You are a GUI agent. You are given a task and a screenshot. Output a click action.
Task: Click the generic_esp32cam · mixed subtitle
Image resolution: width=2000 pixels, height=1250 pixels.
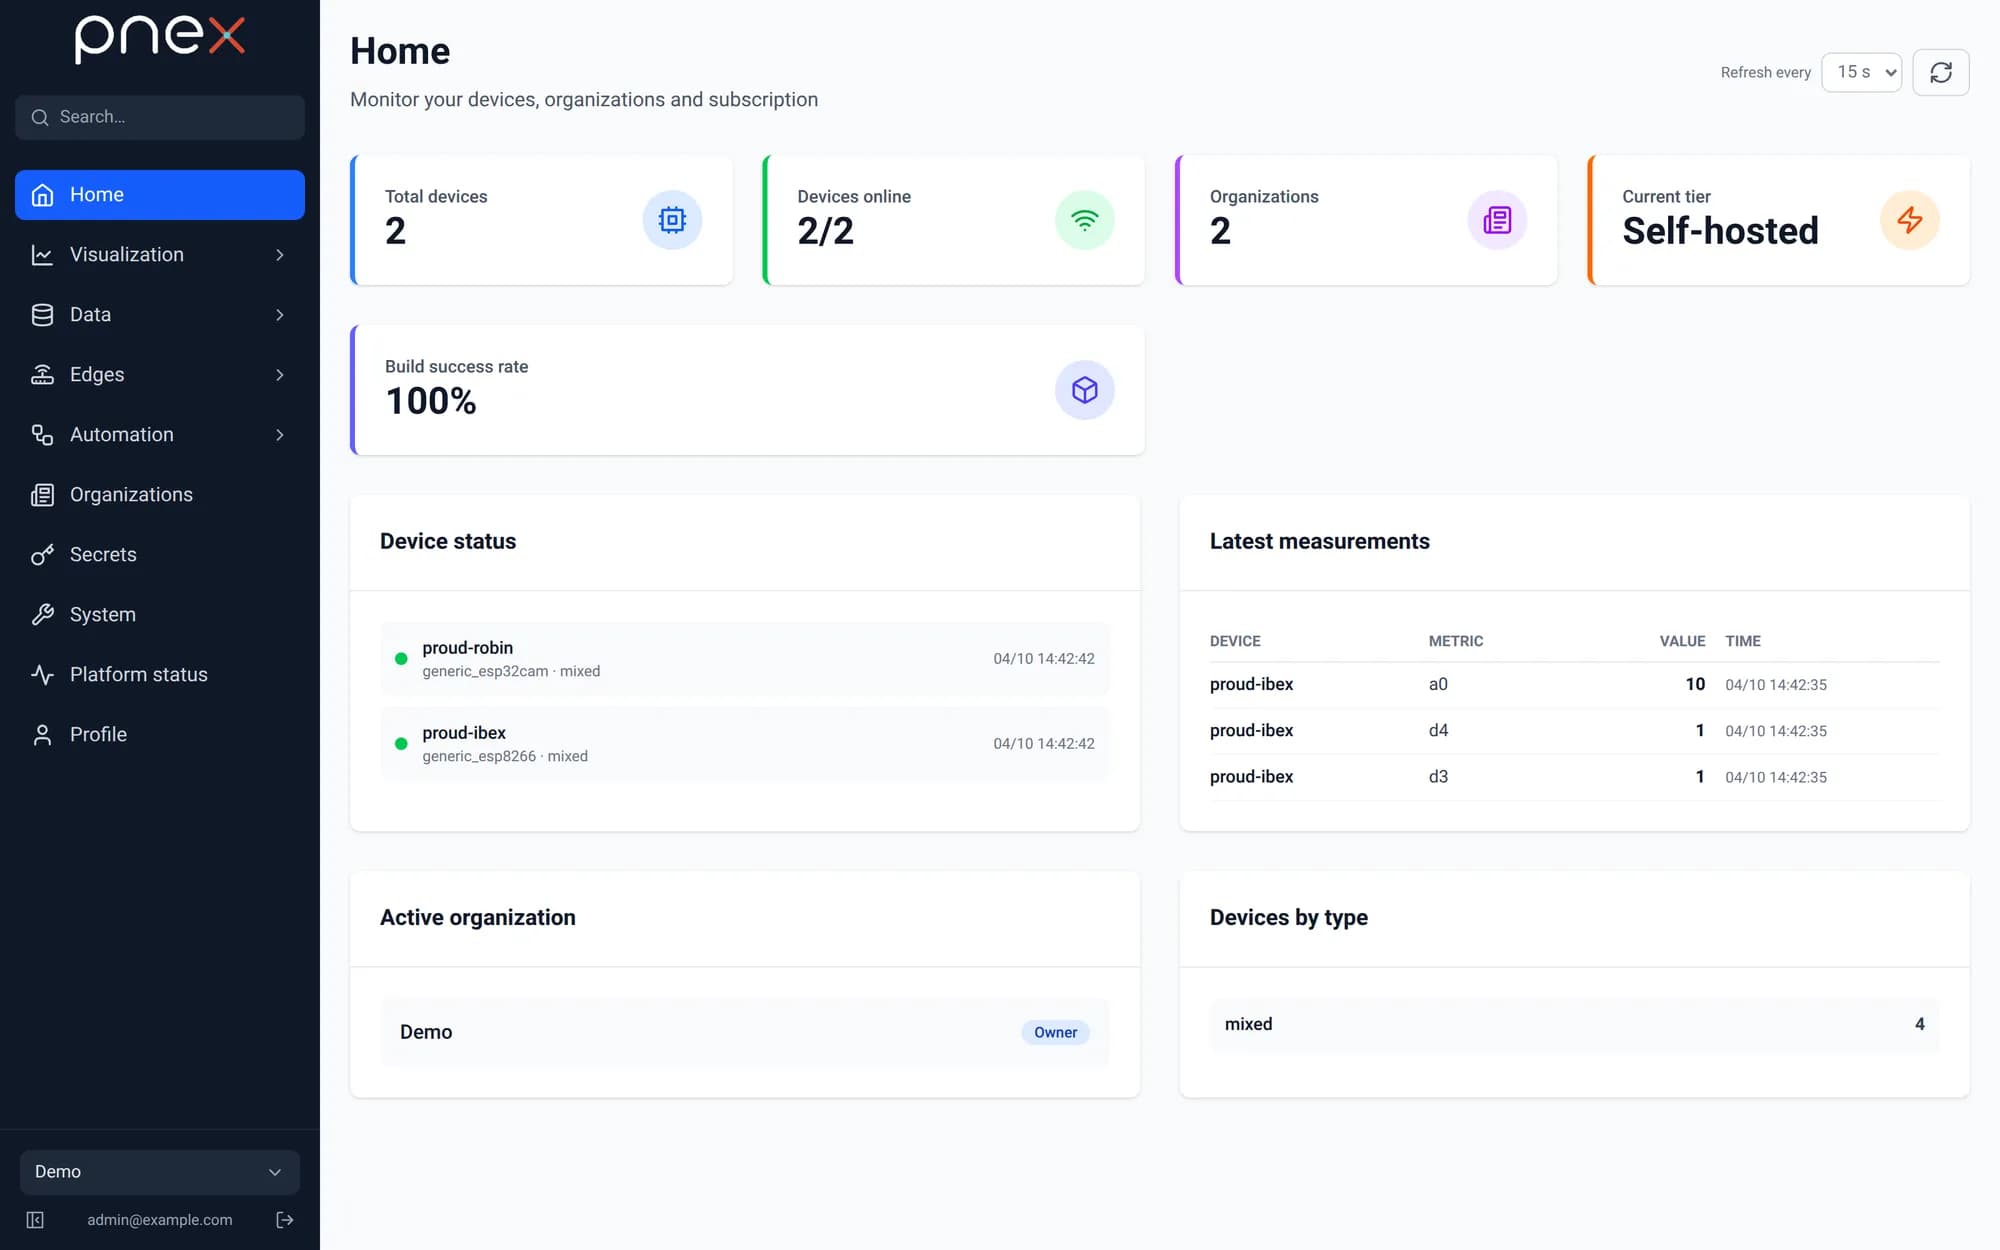(x=511, y=671)
